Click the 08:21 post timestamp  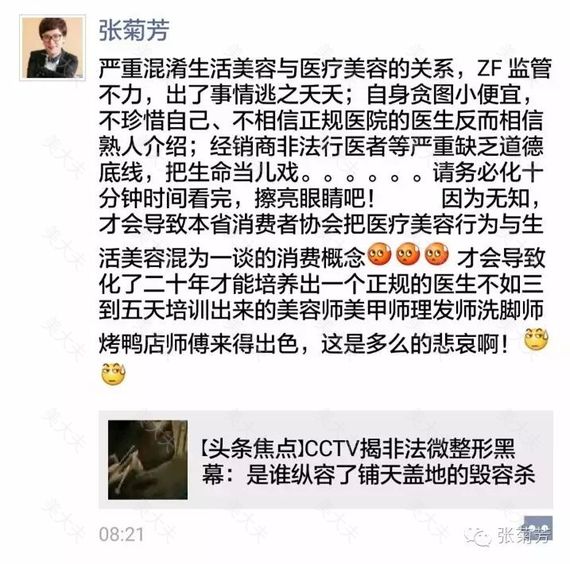[121, 535]
